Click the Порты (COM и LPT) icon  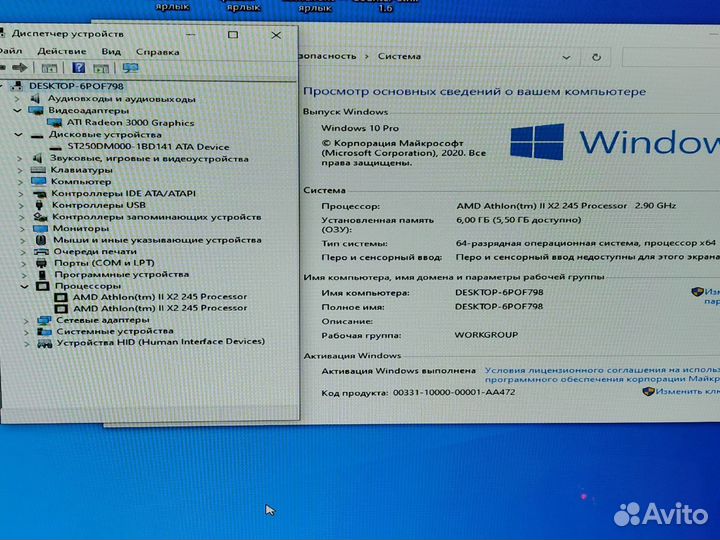[41, 263]
